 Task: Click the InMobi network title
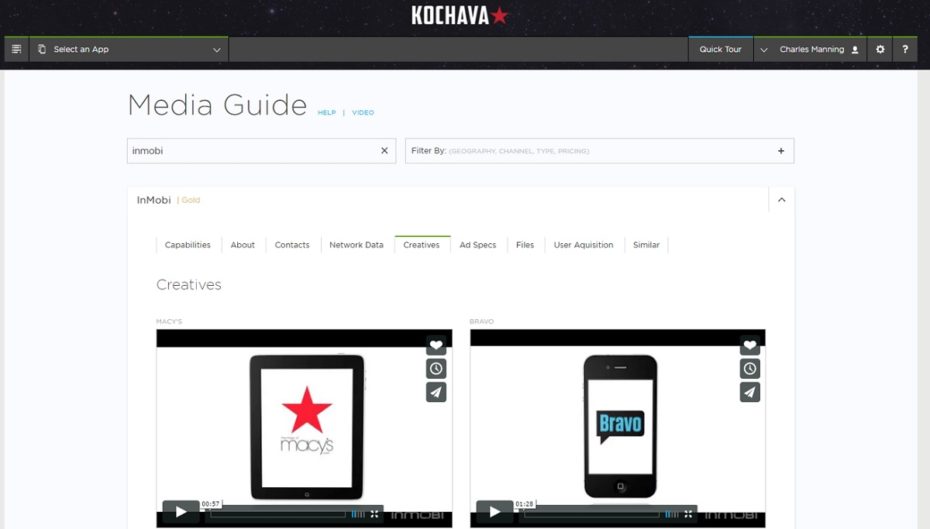coord(154,200)
